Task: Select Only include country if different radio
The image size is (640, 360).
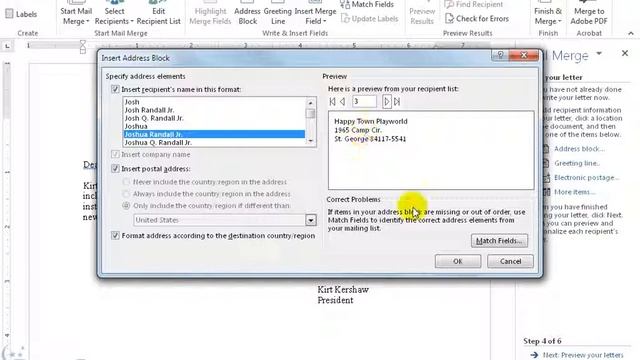Action: (x=126, y=206)
